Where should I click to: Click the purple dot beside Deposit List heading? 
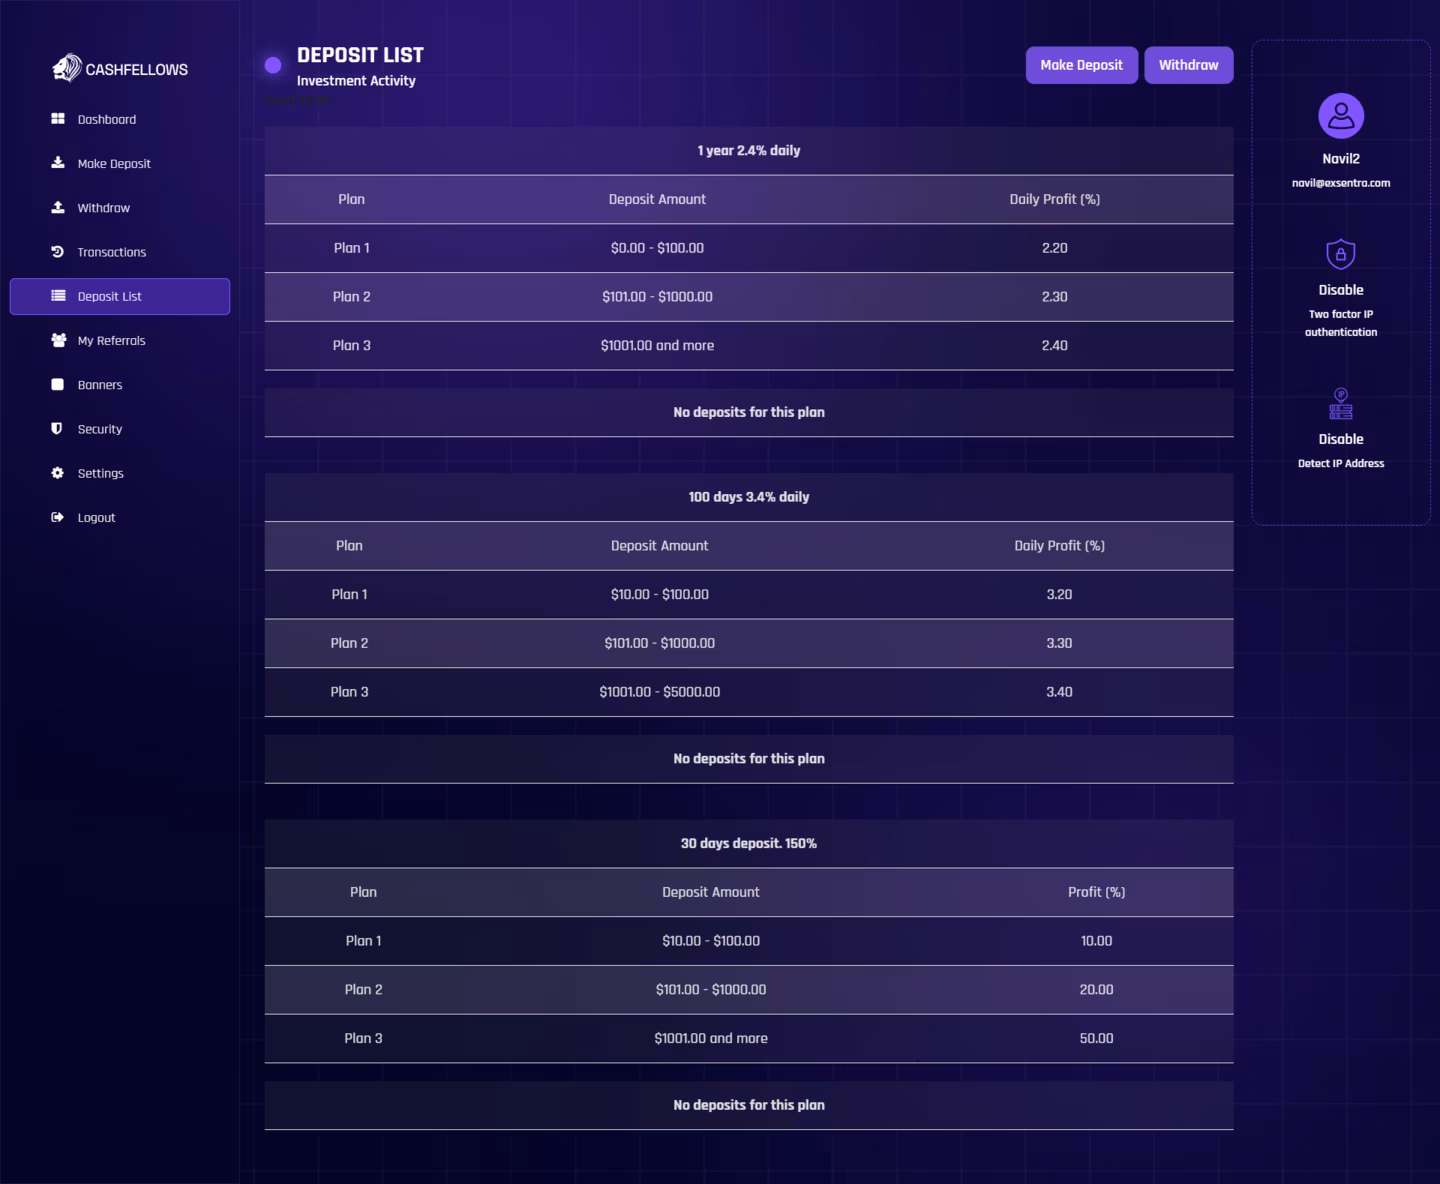(x=273, y=66)
